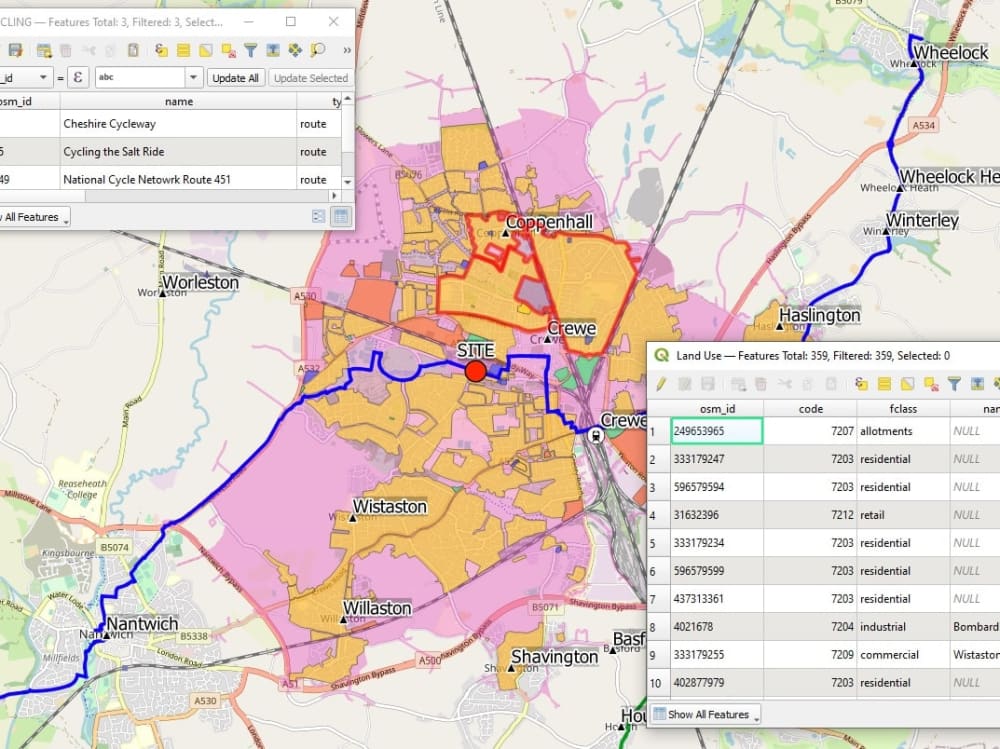Toggle editing mode in Land Use table
The image size is (1000, 749).
[x=661, y=384]
